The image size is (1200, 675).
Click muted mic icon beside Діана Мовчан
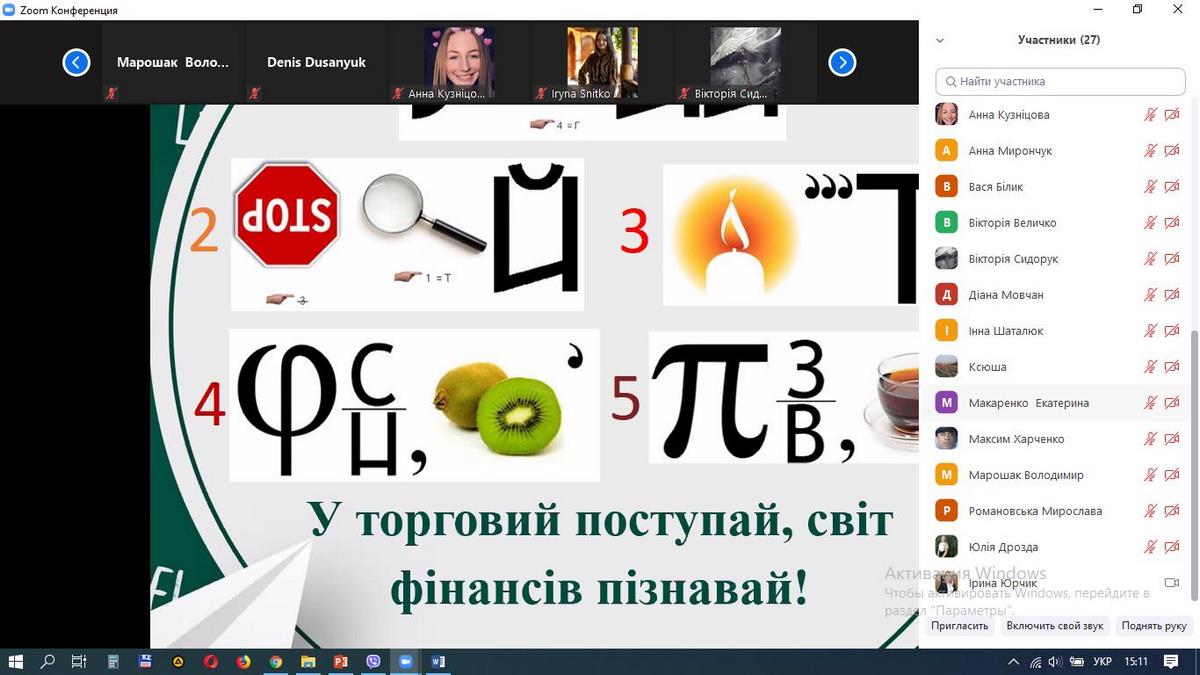(x=1150, y=295)
